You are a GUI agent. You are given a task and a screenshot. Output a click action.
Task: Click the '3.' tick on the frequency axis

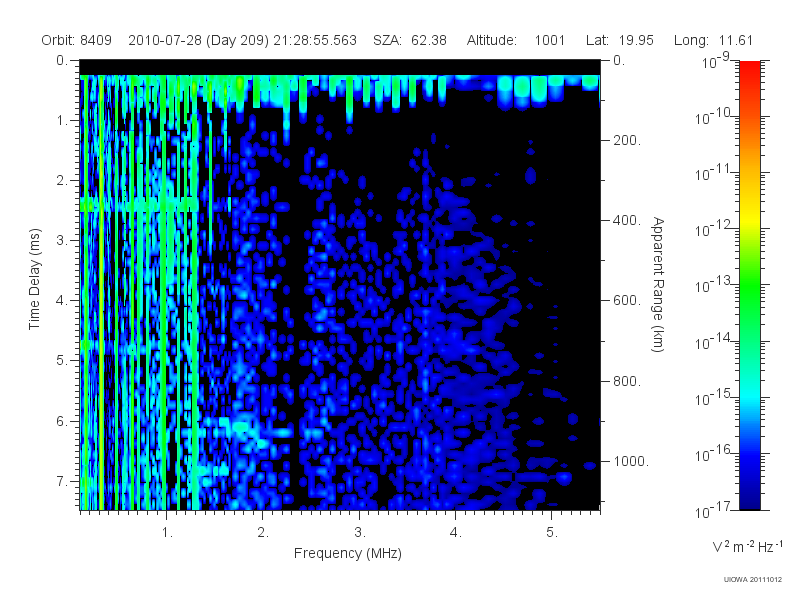[360, 532]
